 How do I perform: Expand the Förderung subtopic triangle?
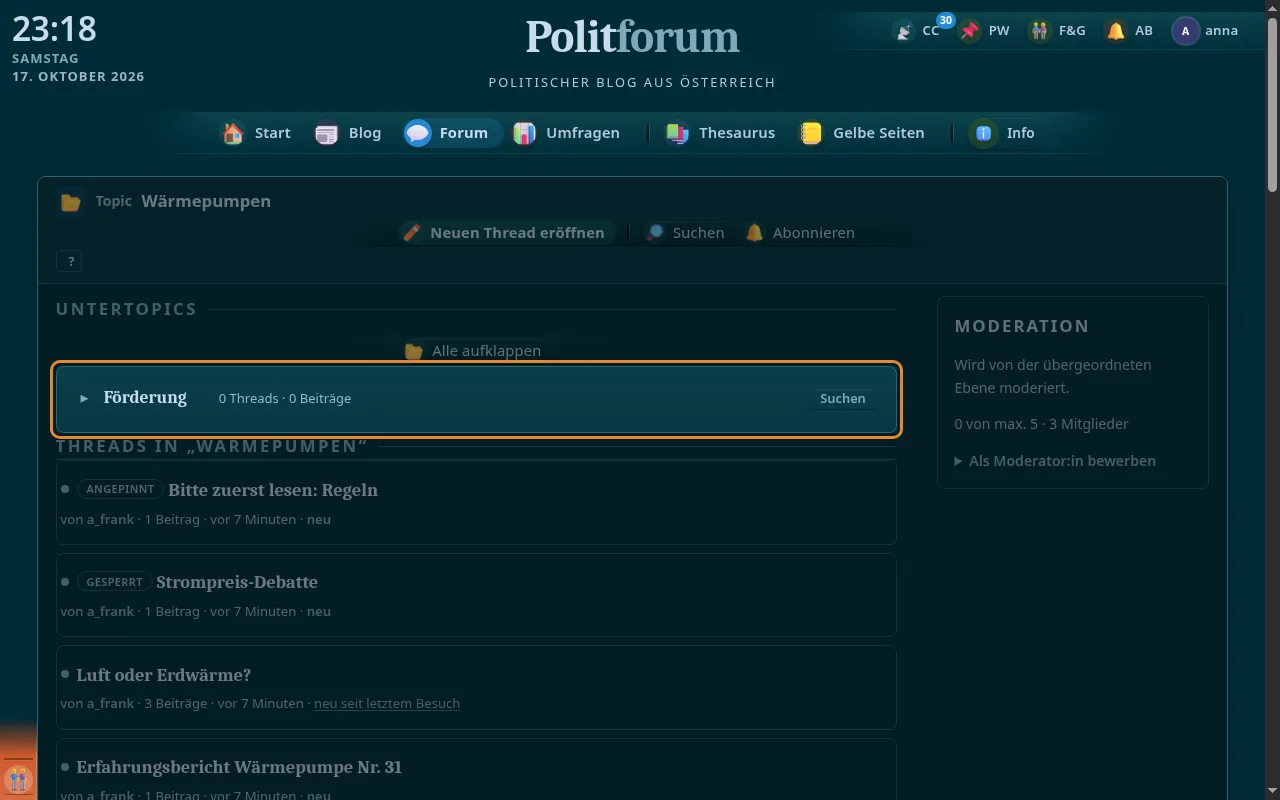pos(85,398)
